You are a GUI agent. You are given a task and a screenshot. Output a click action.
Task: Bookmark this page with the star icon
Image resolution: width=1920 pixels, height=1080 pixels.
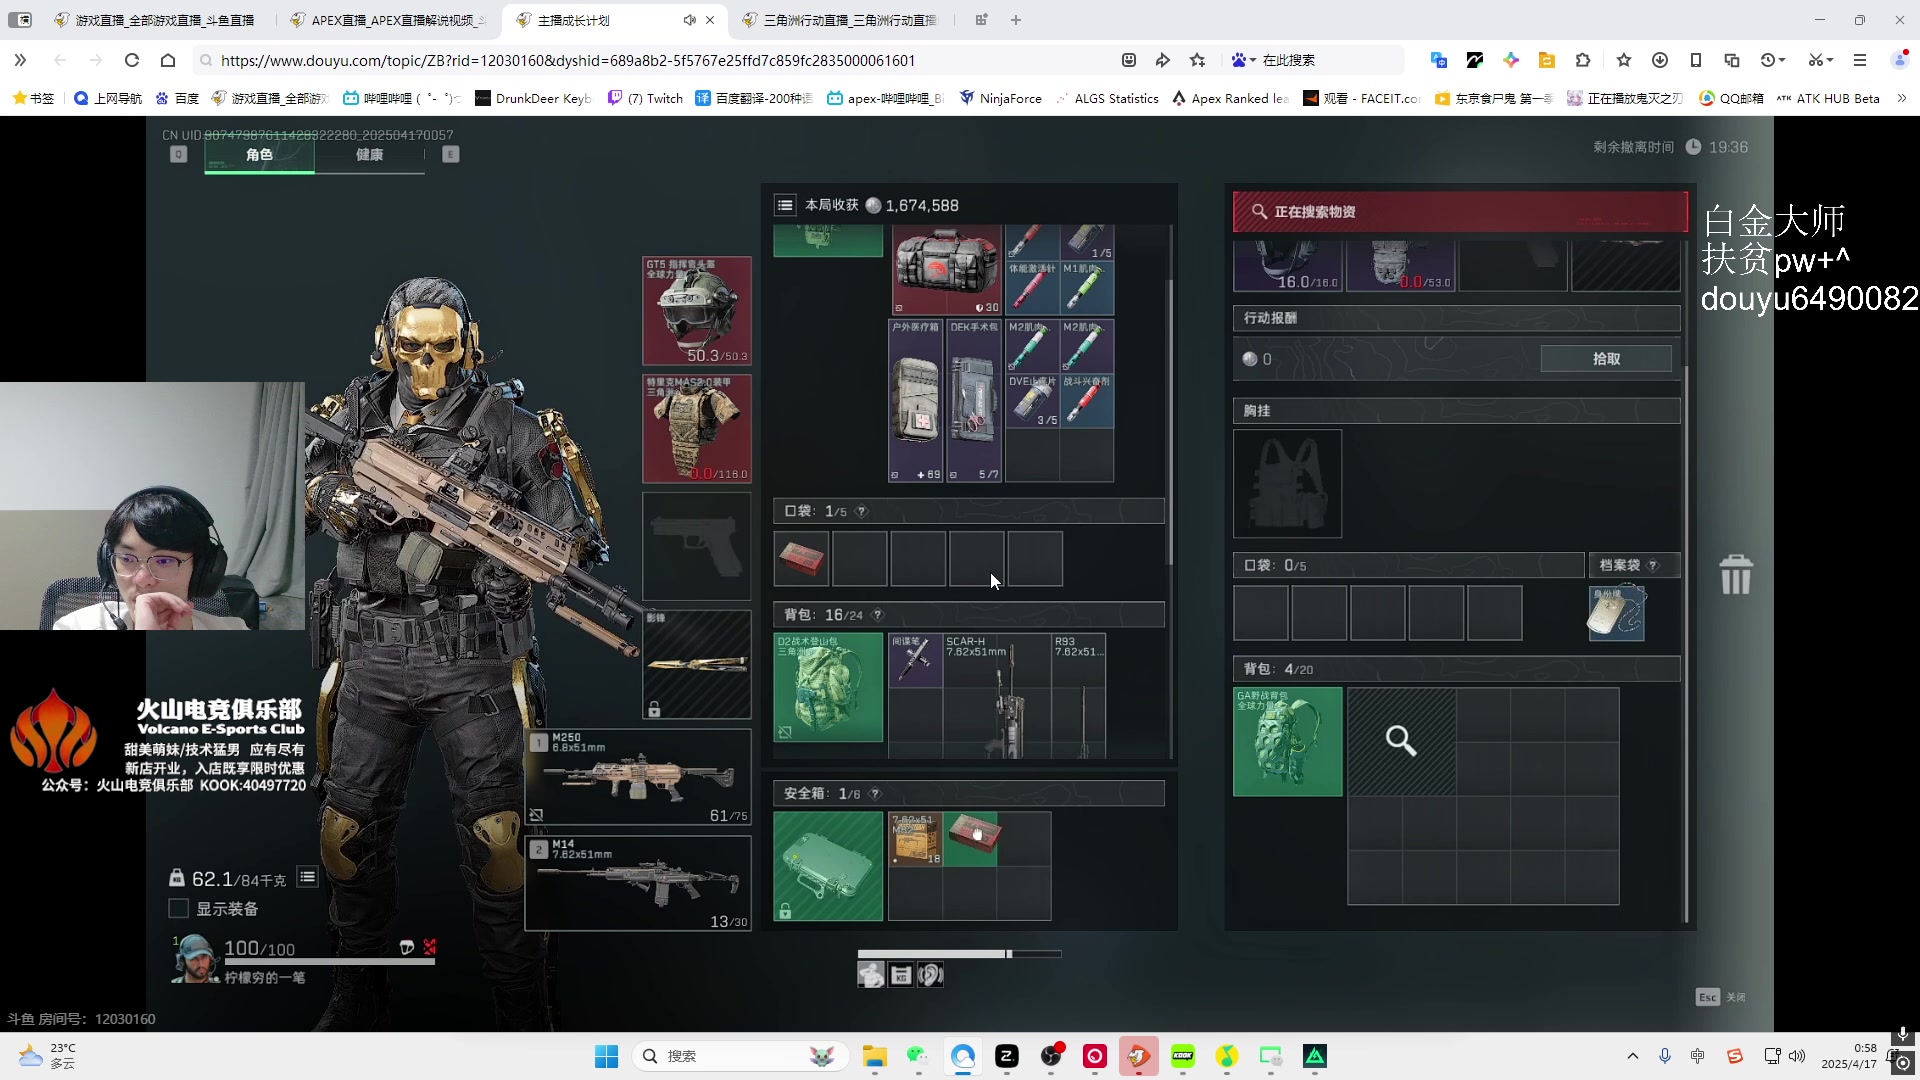(x=1197, y=60)
